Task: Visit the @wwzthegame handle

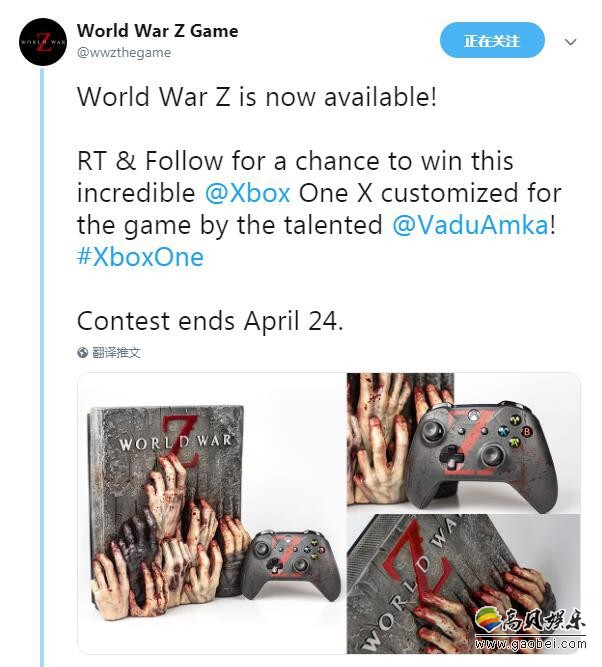Action: point(124,52)
